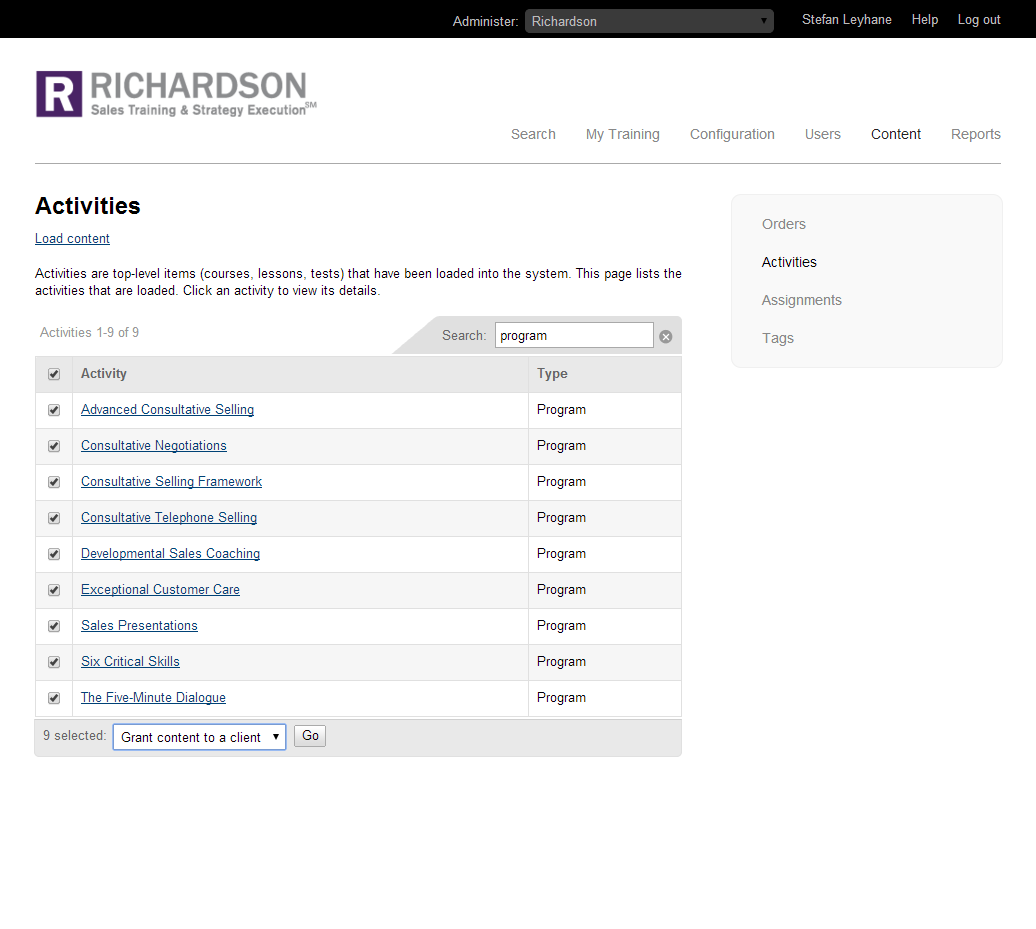Viewport: 1036px width, 929px height.
Task: Click the Program type cell for Sales Presentations
Action: 605,626
